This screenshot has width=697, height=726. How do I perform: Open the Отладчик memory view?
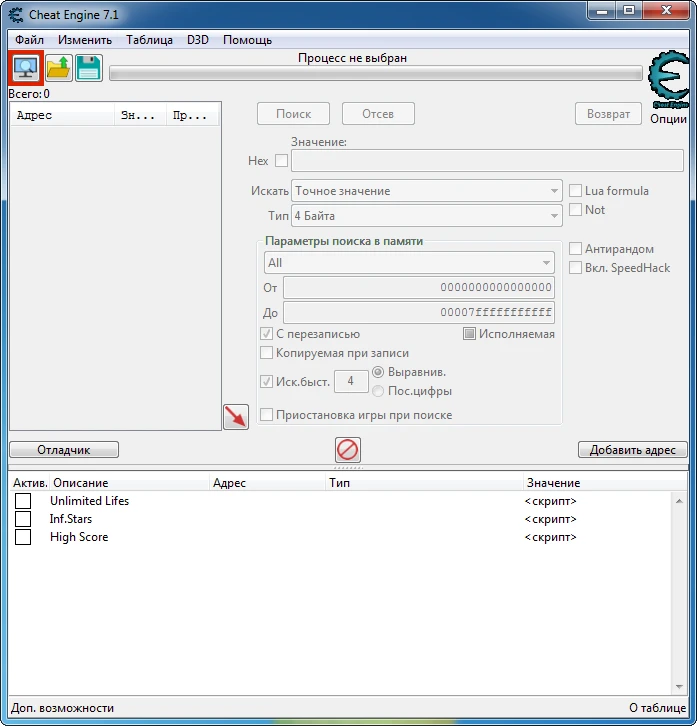[64, 450]
